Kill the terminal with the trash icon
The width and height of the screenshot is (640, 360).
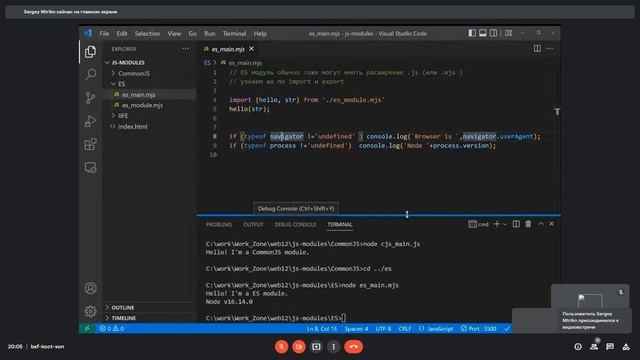coord(528,224)
